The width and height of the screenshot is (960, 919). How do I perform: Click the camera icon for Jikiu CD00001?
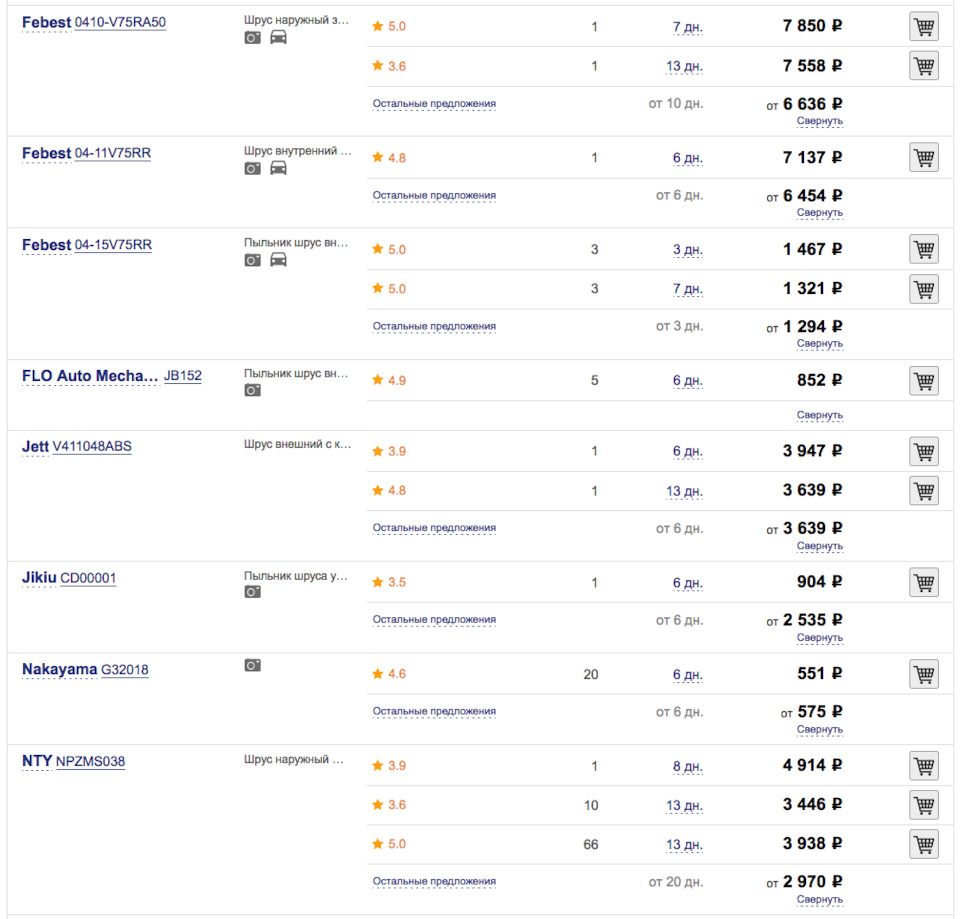pyautogui.click(x=253, y=592)
